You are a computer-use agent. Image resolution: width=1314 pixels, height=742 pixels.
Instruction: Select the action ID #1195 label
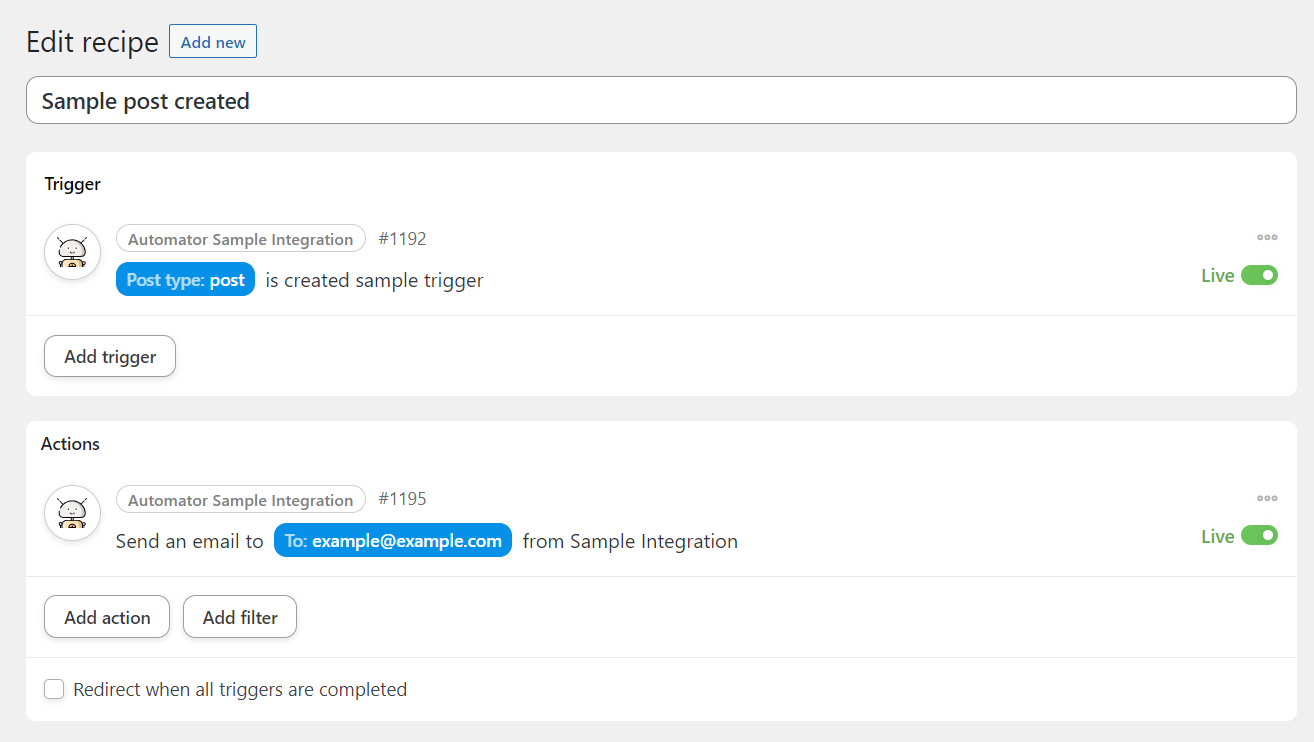pyautogui.click(x=402, y=499)
